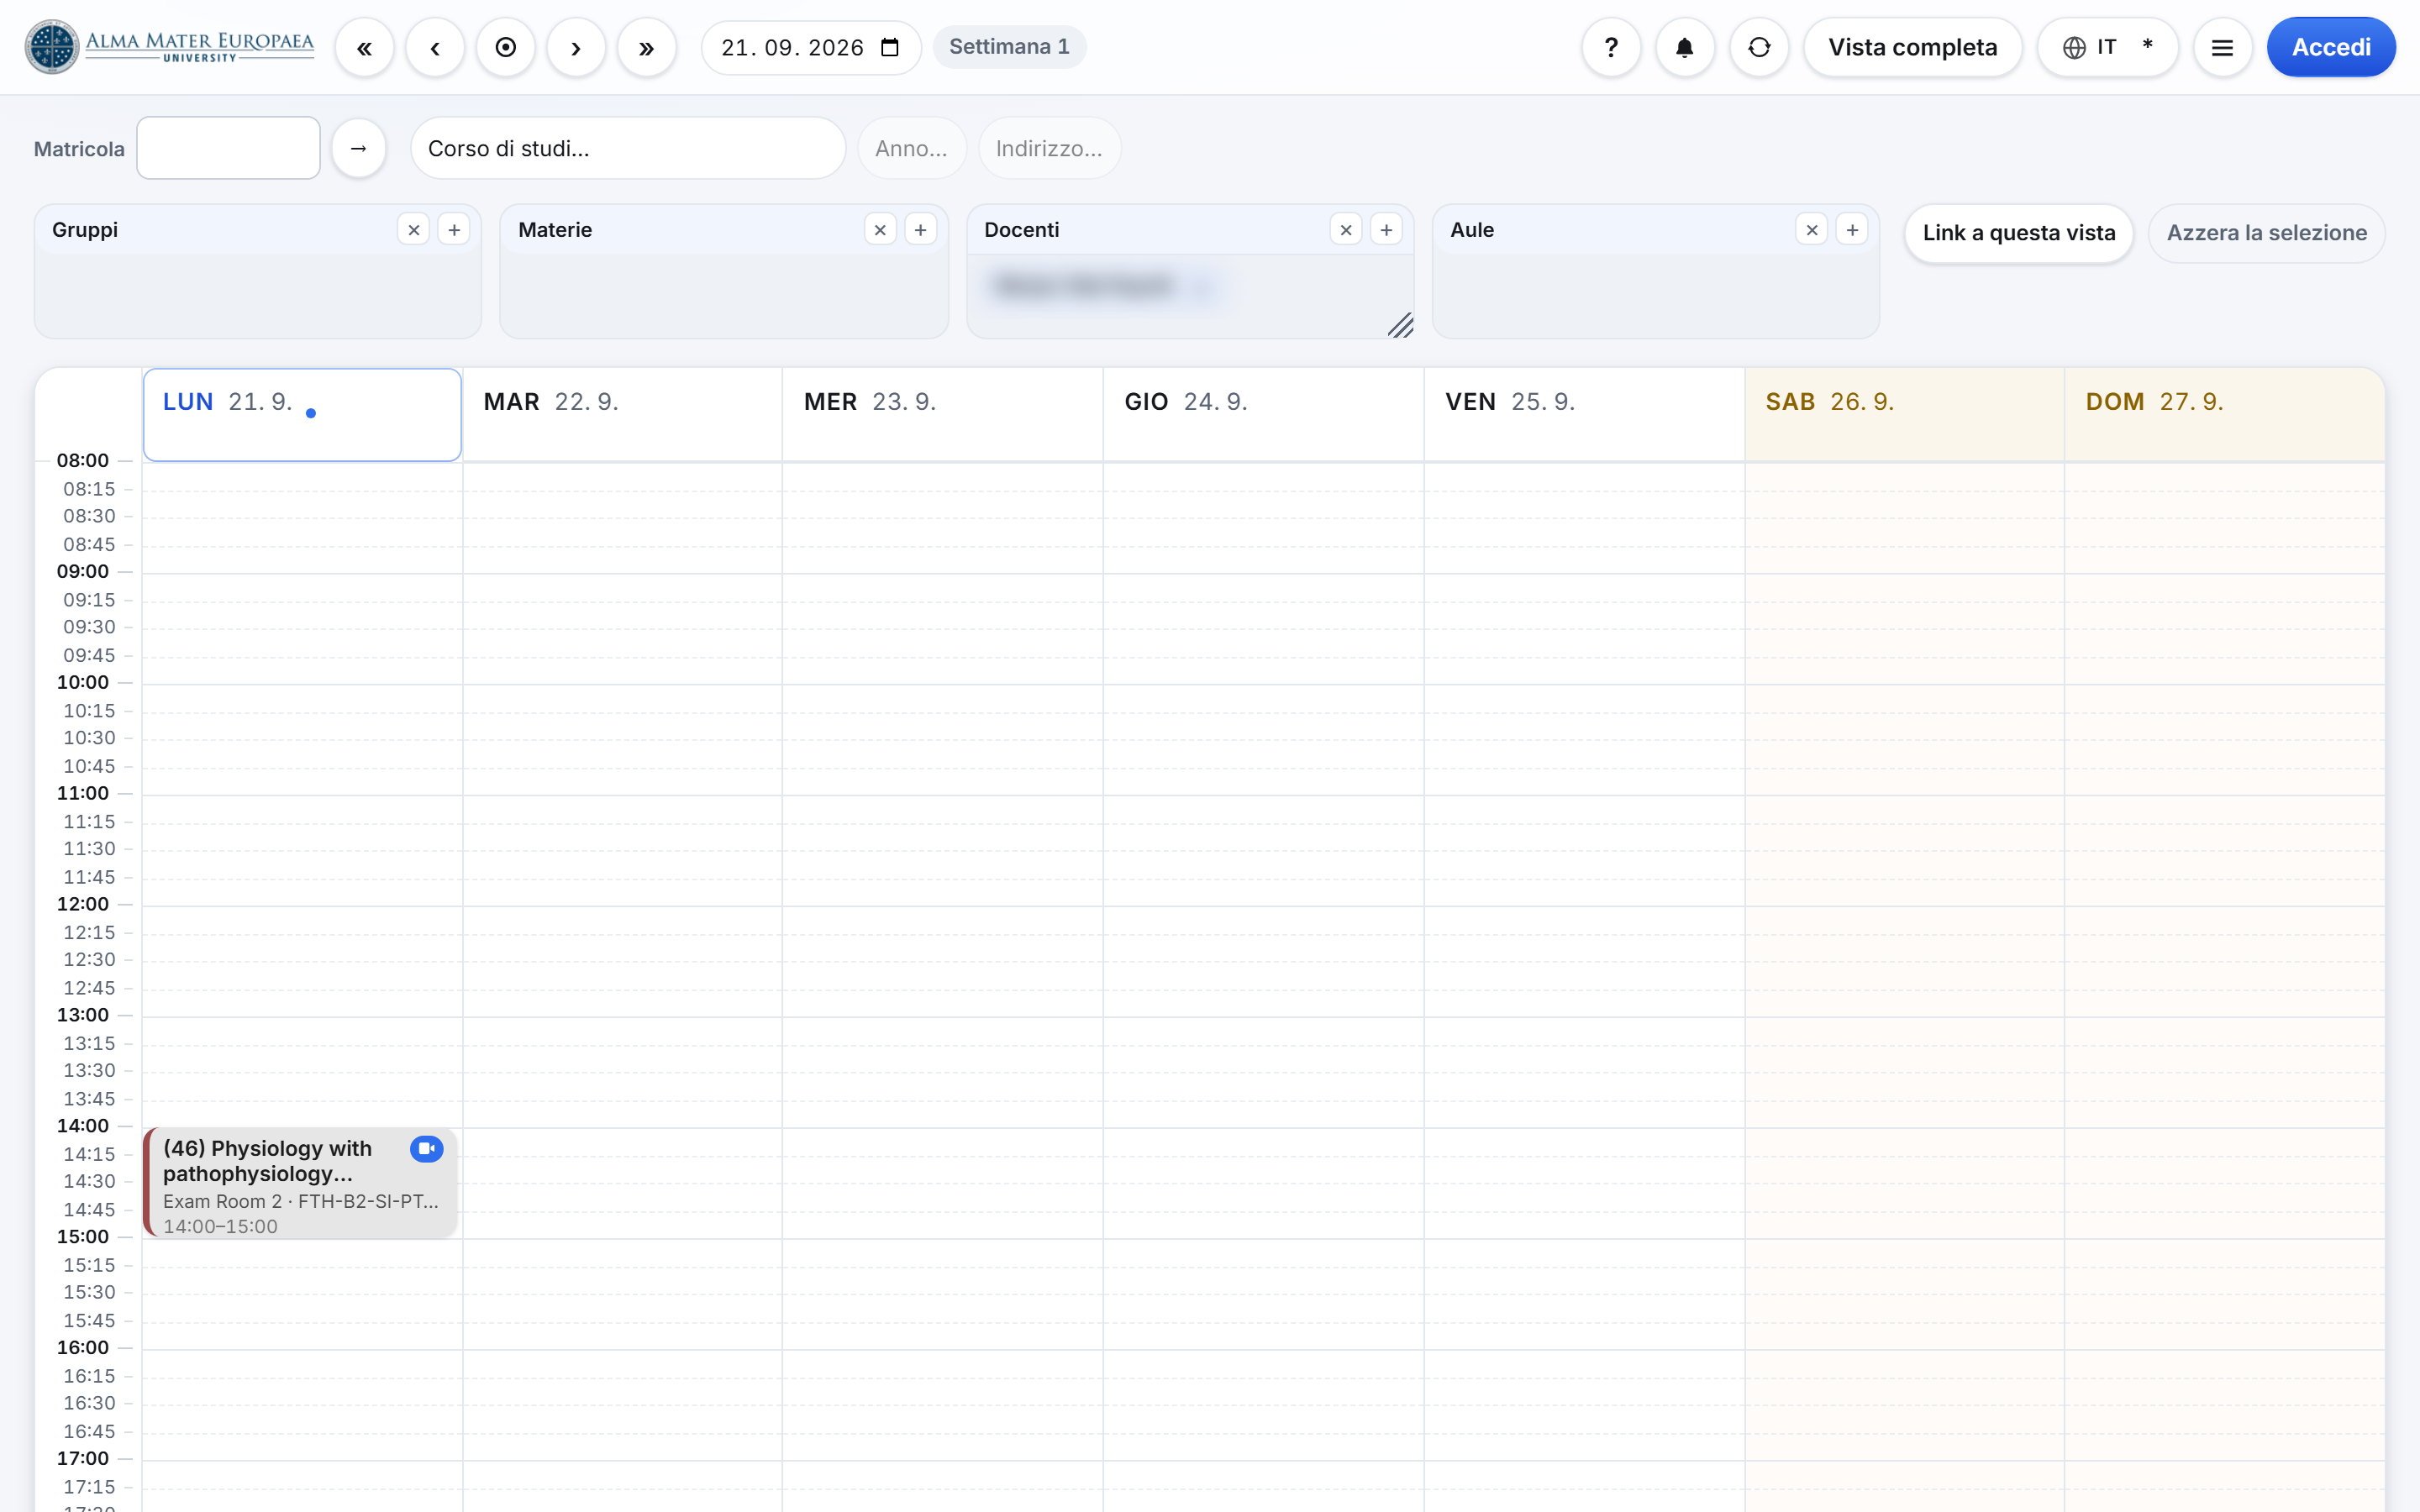Click Vista completa button
Screen dimensions: 2420x1512
coord(1912,47)
